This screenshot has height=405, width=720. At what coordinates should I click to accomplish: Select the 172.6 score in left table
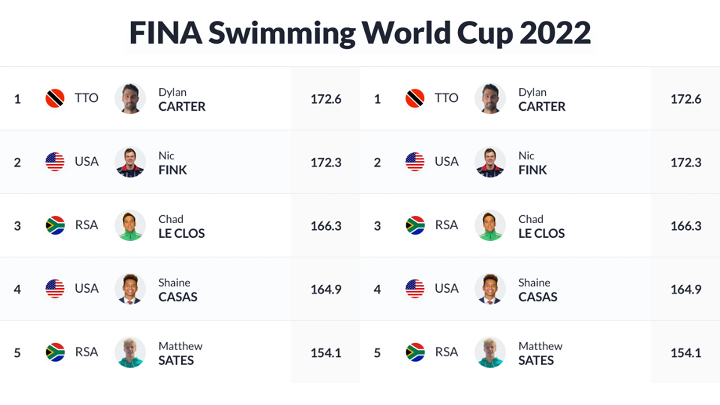coord(326,99)
